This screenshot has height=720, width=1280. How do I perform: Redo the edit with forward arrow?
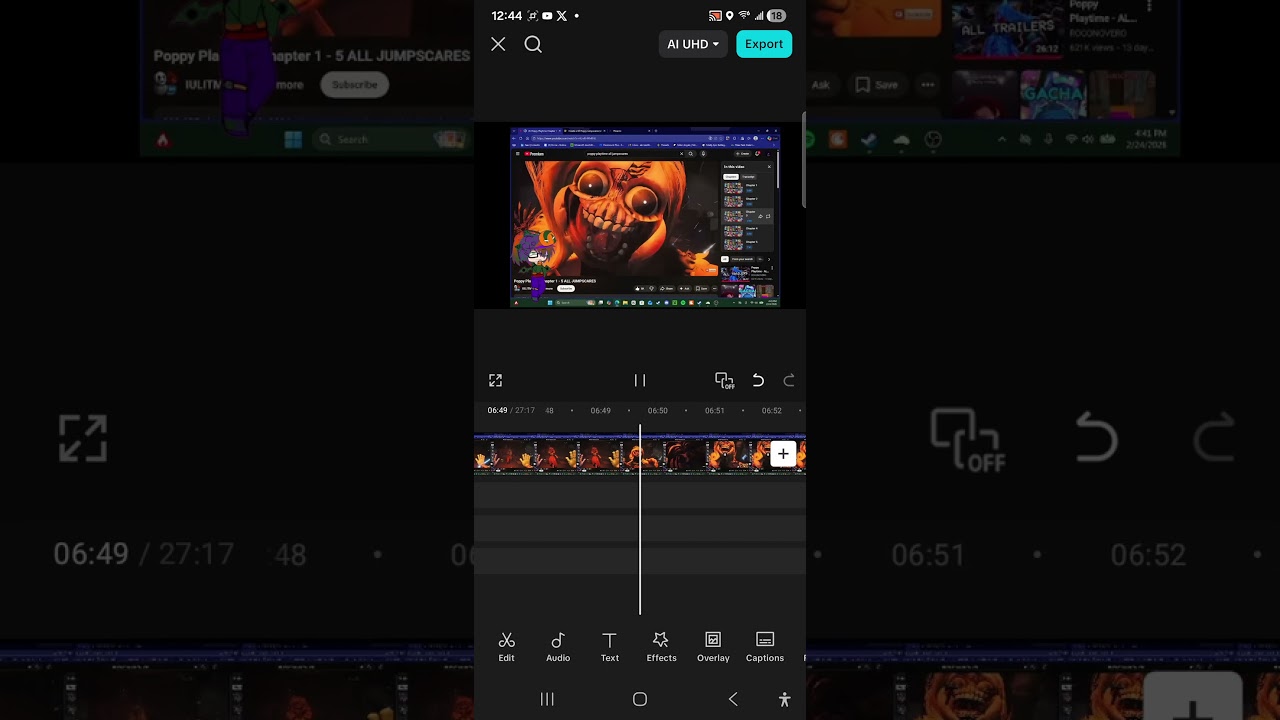[789, 380]
